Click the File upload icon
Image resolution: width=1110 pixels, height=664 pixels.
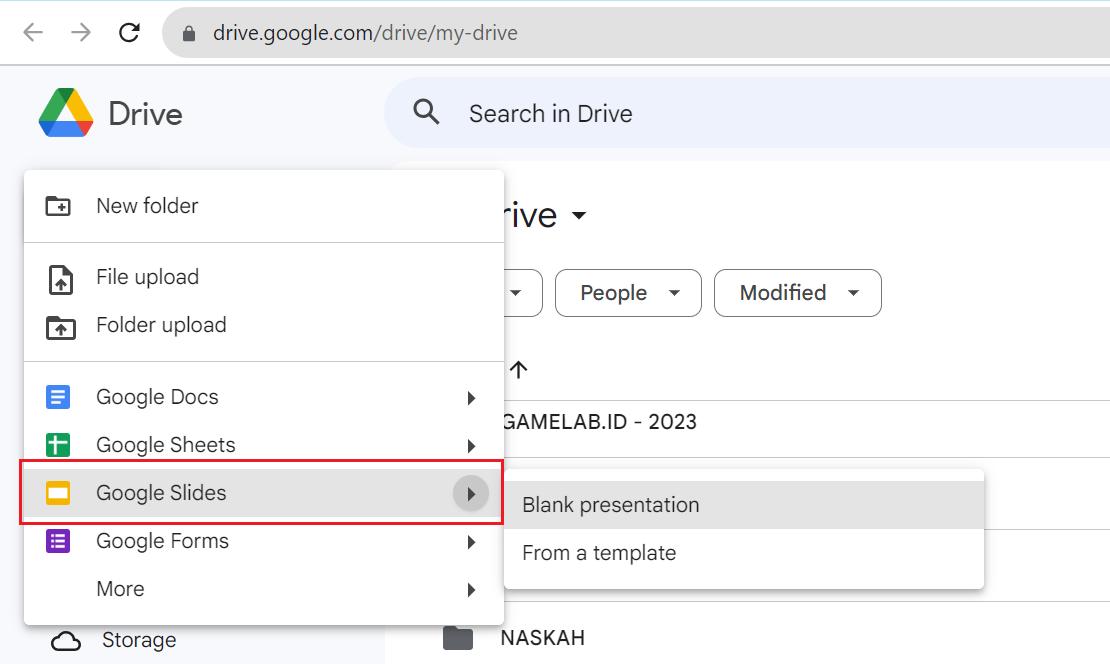coord(60,277)
